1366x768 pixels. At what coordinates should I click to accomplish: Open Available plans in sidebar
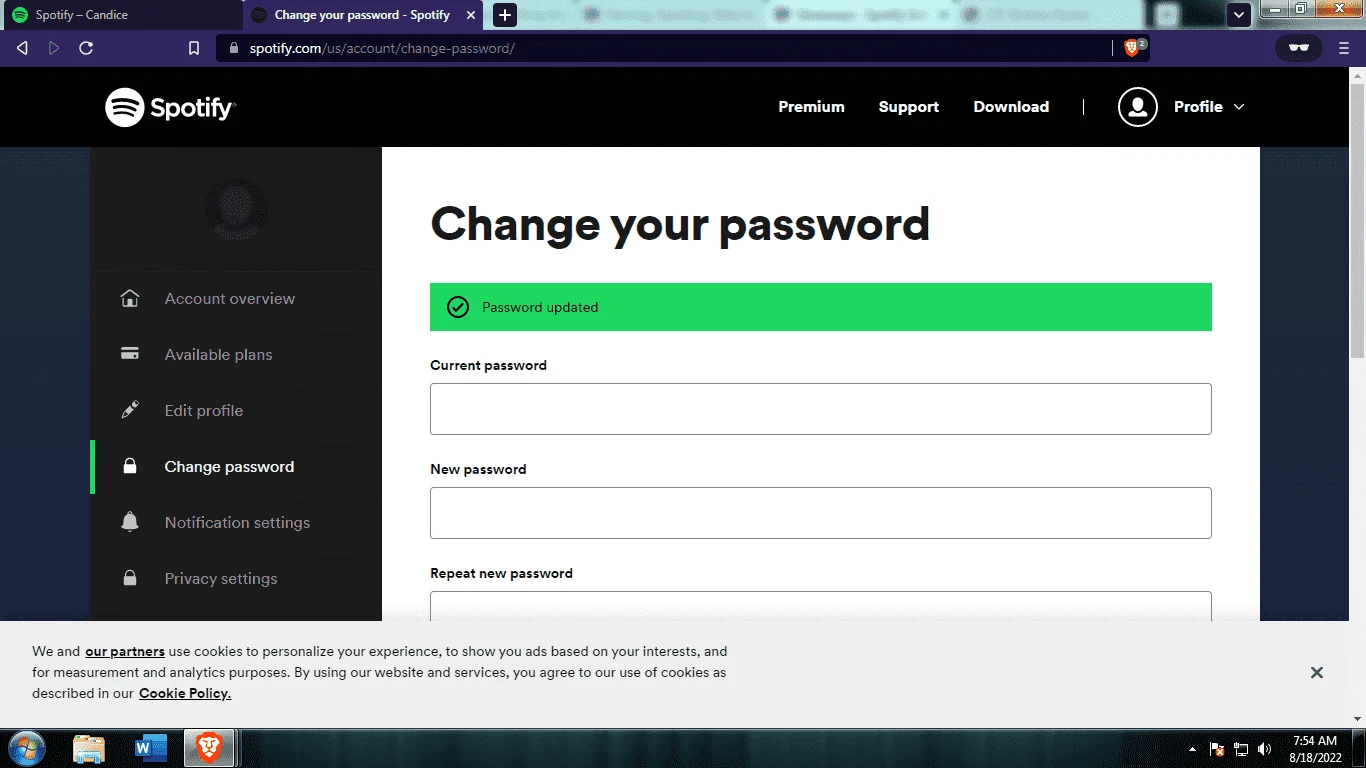pyautogui.click(x=218, y=354)
